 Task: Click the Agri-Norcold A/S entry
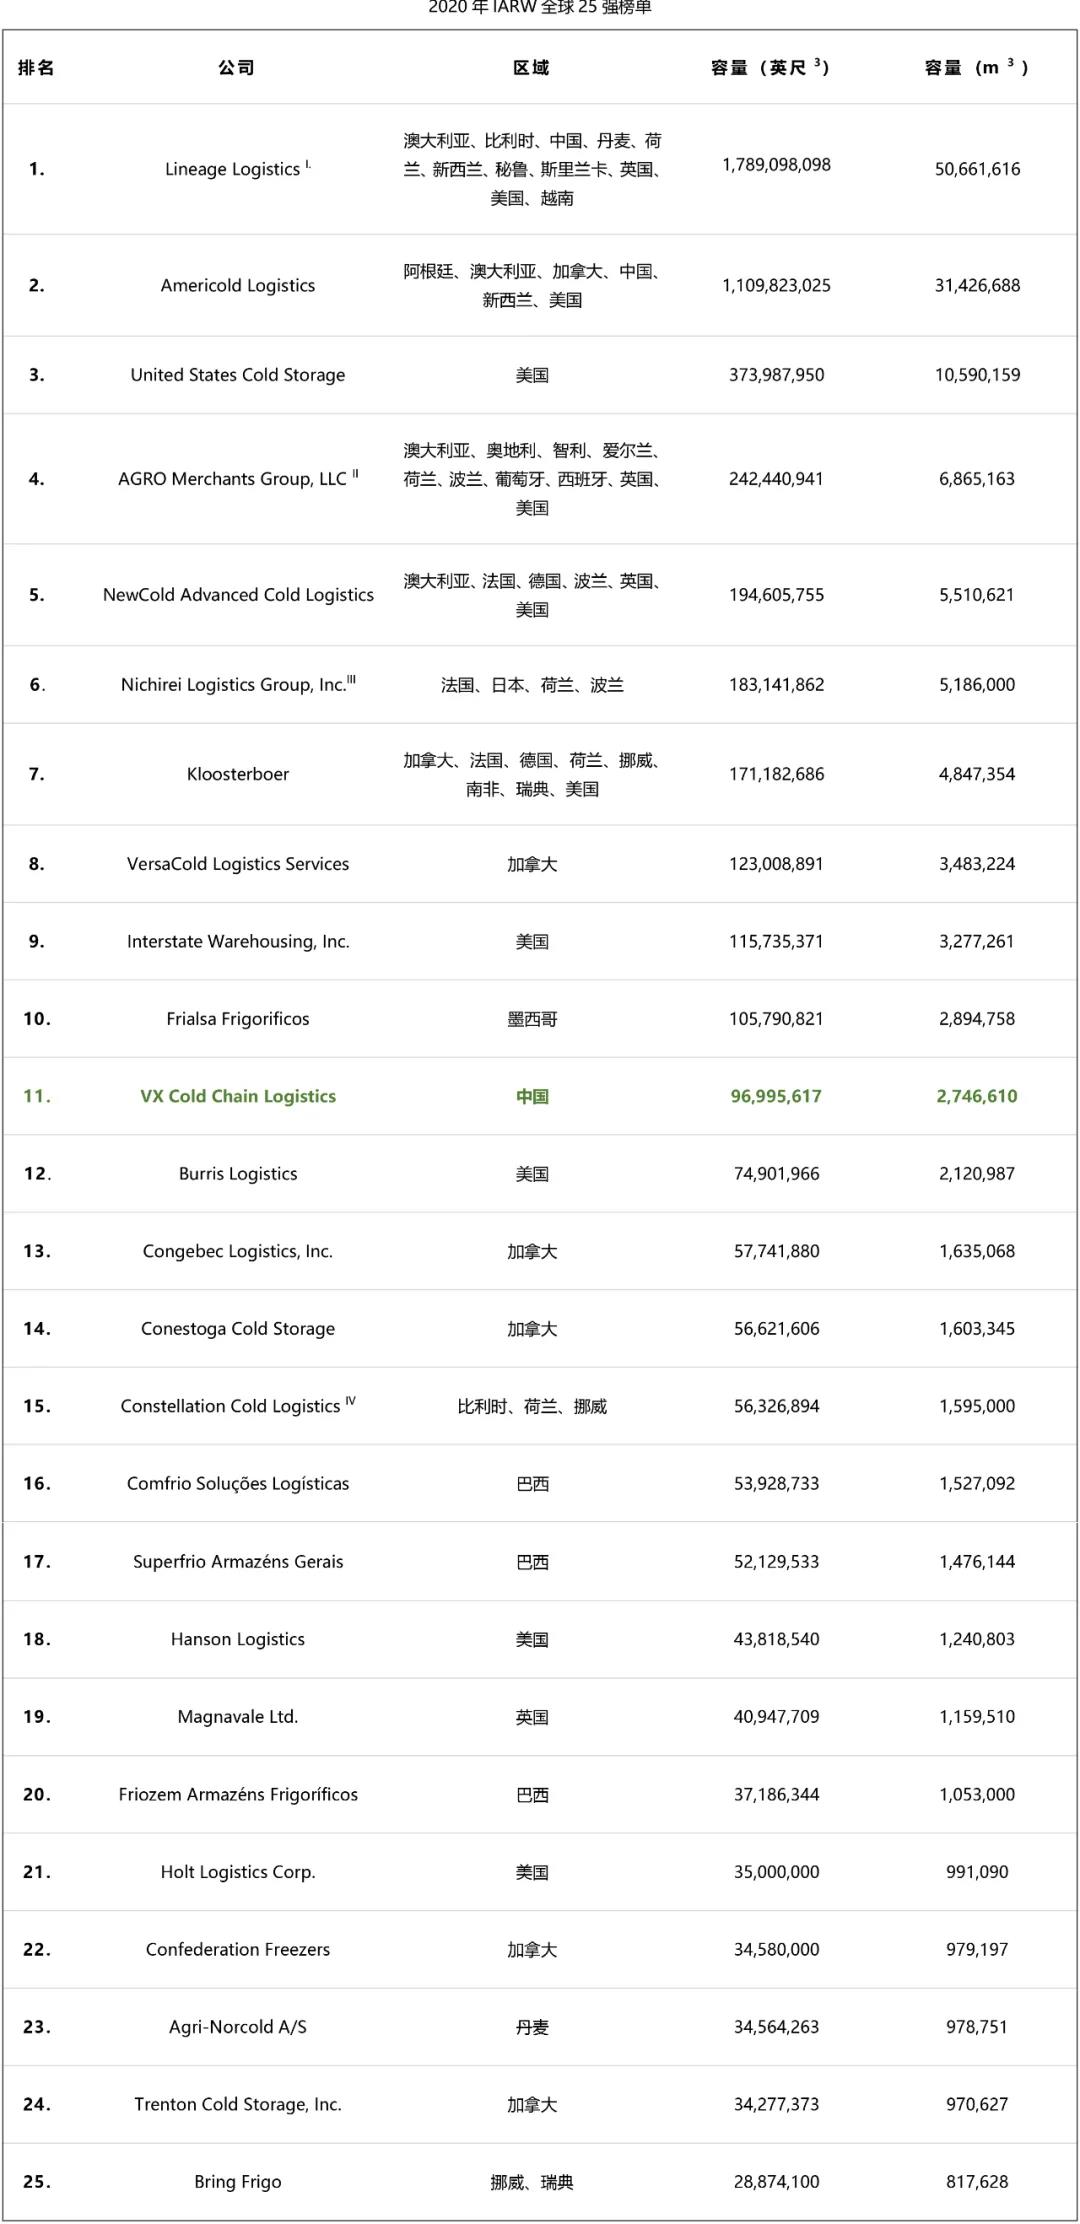coord(238,2027)
